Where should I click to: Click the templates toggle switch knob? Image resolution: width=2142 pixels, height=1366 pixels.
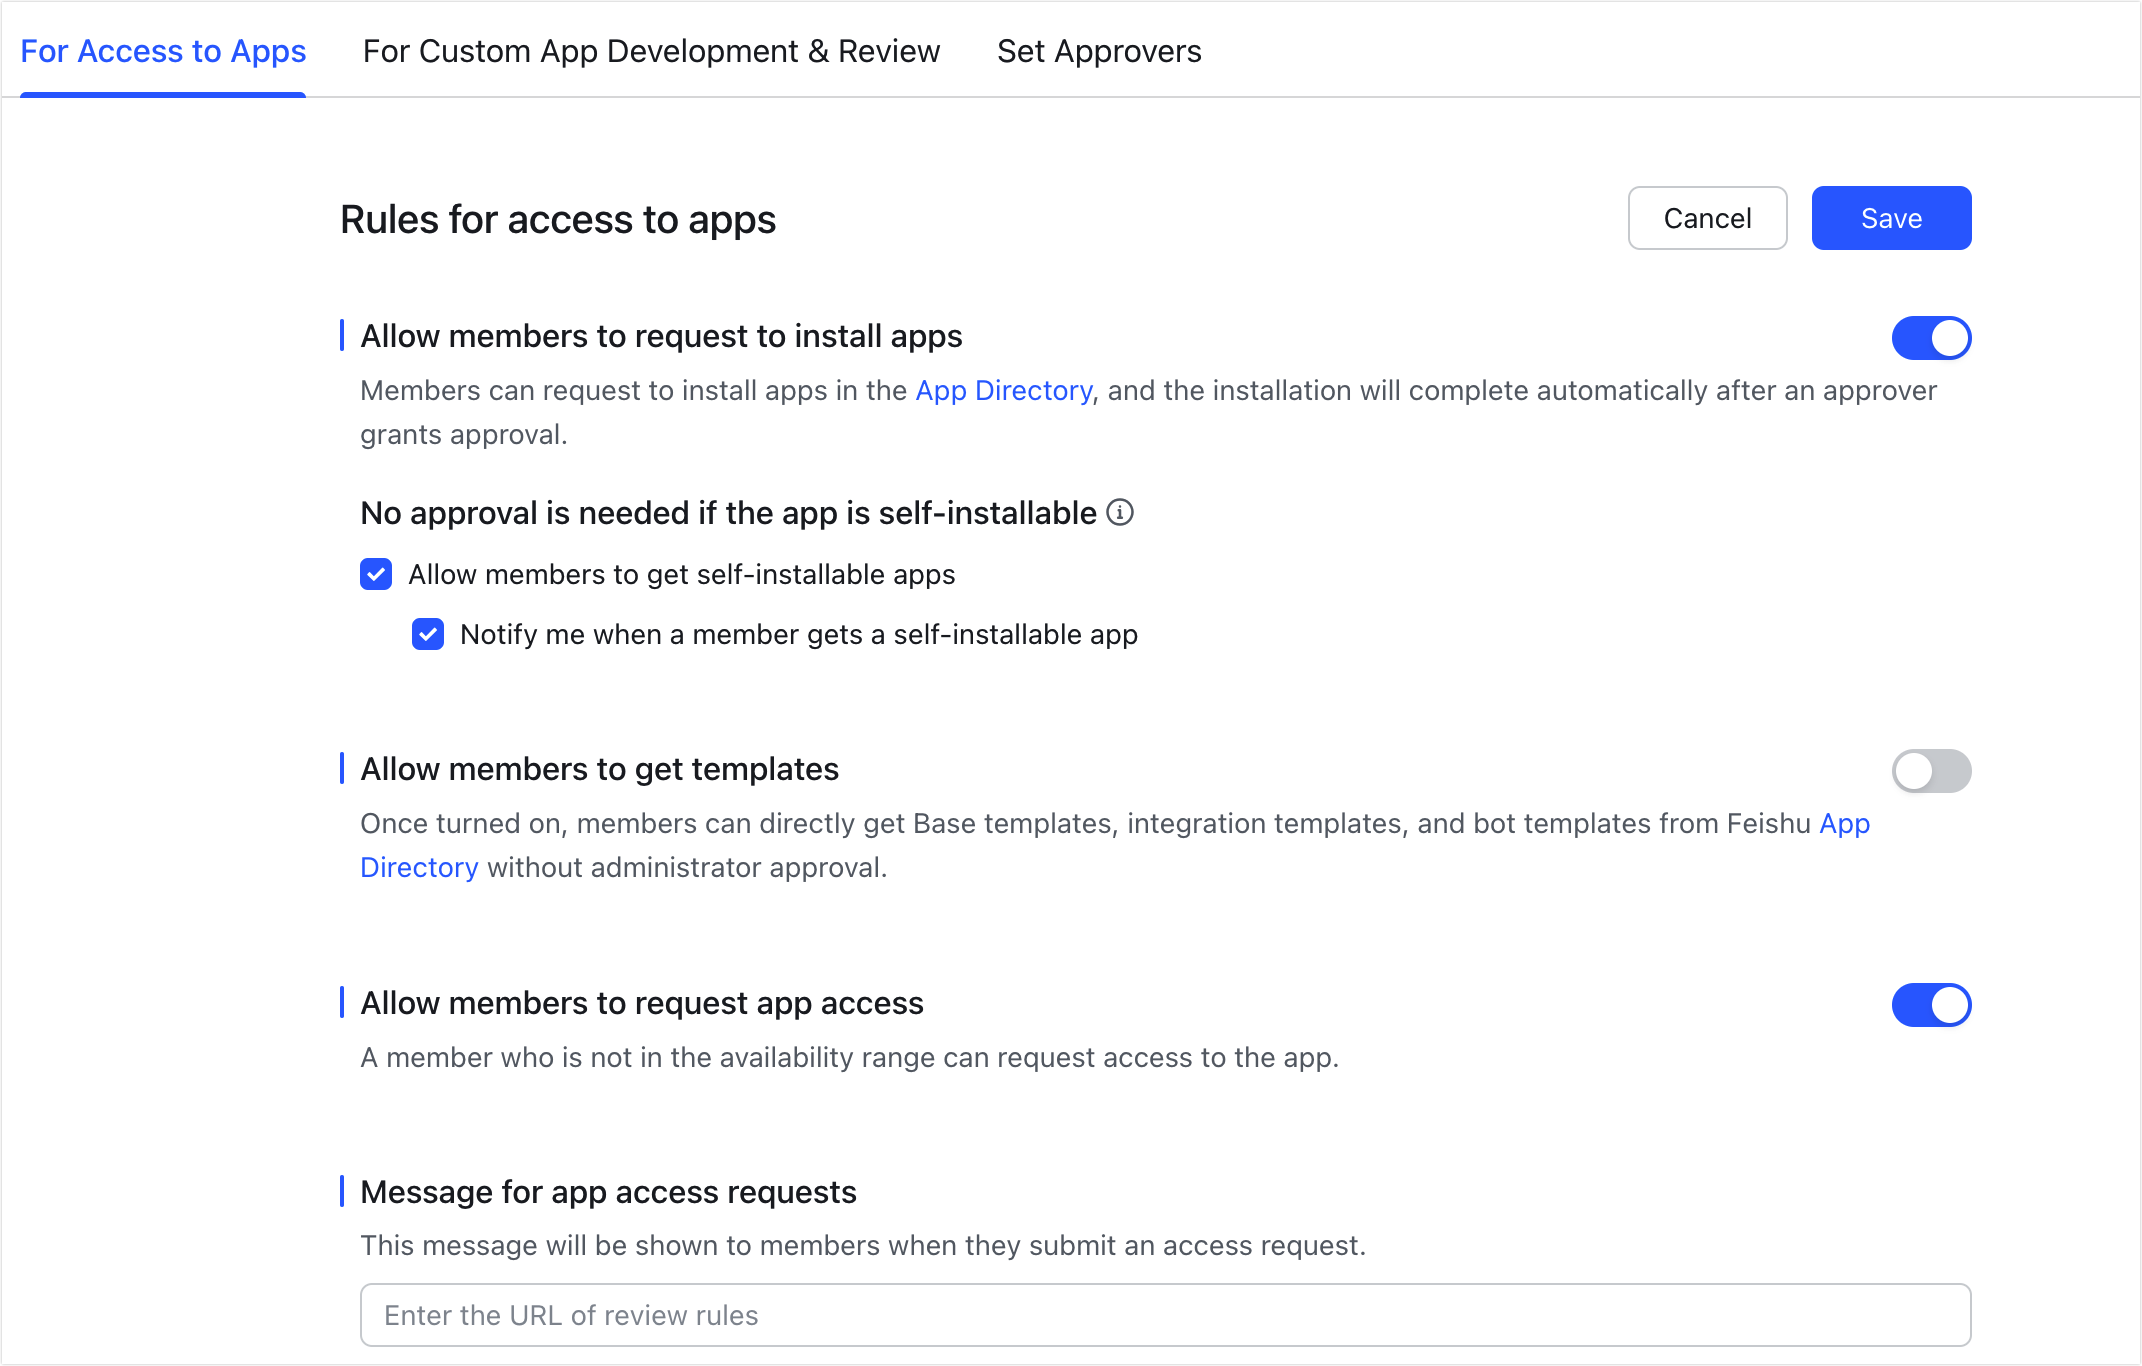point(1916,771)
